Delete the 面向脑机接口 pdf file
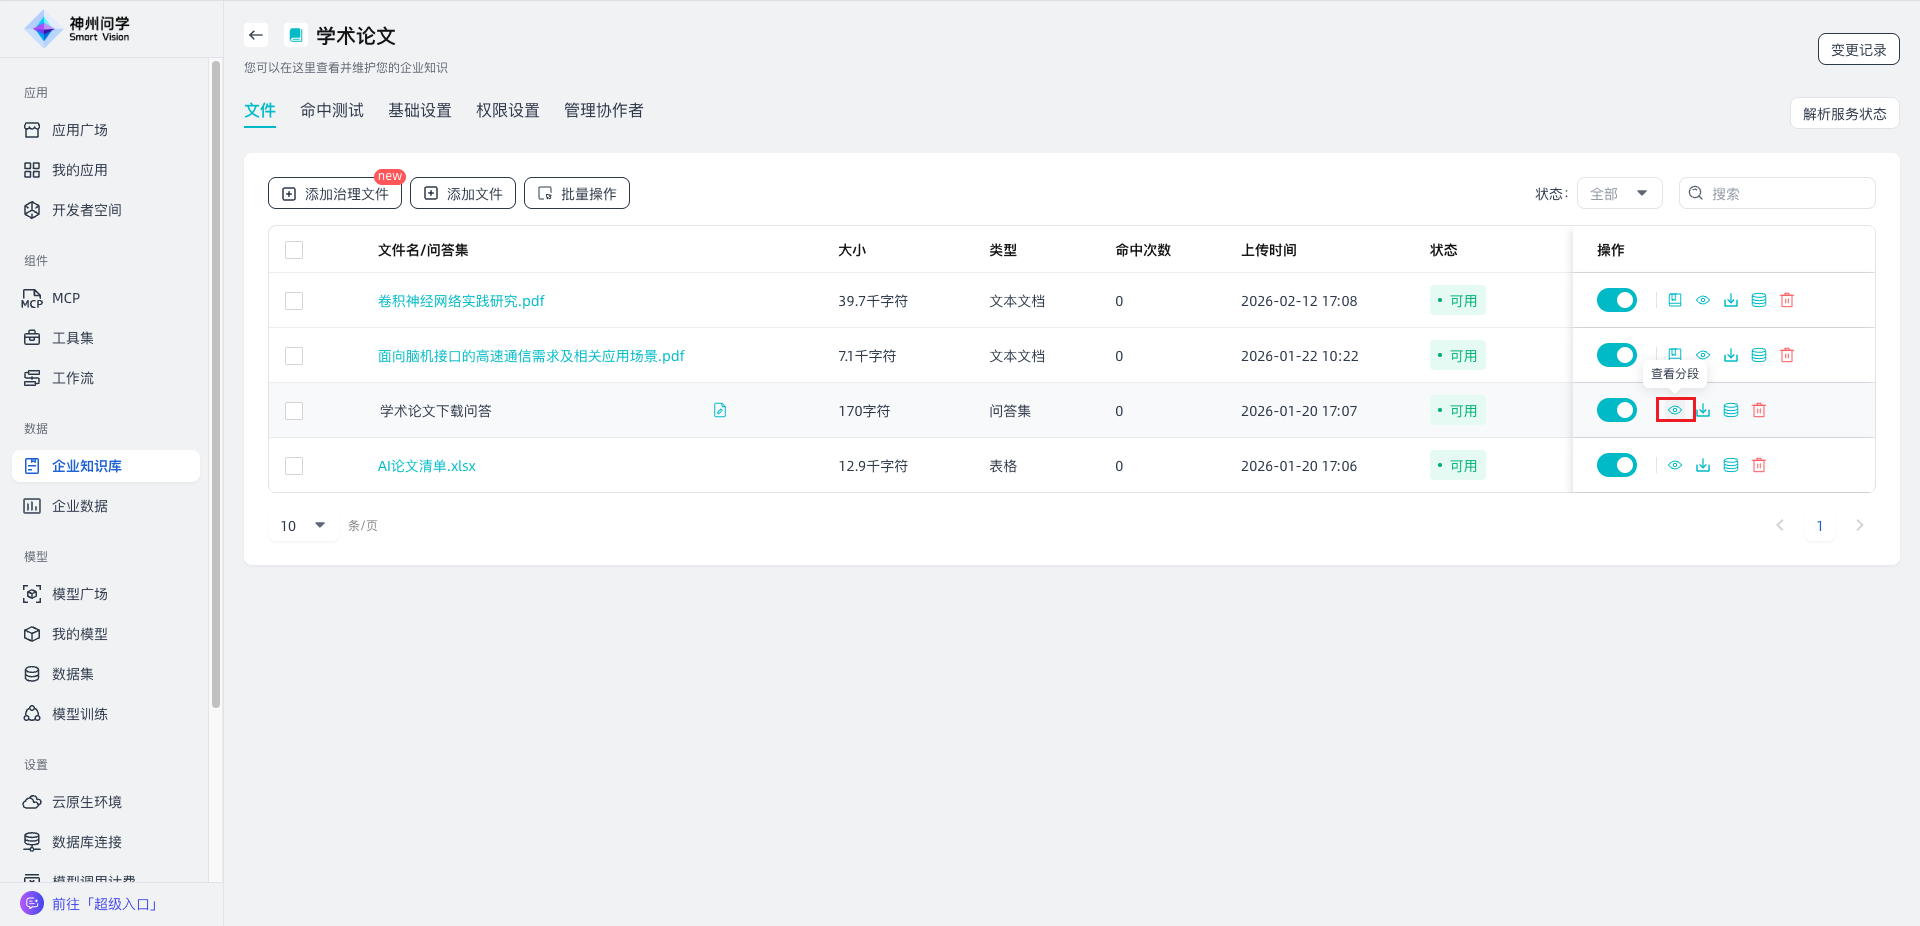This screenshot has height=926, width=1920. click(1787, 355)
